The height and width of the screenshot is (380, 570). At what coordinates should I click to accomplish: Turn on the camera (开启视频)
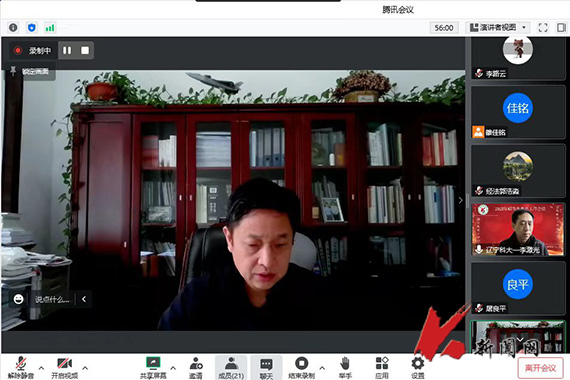(64, 368)
